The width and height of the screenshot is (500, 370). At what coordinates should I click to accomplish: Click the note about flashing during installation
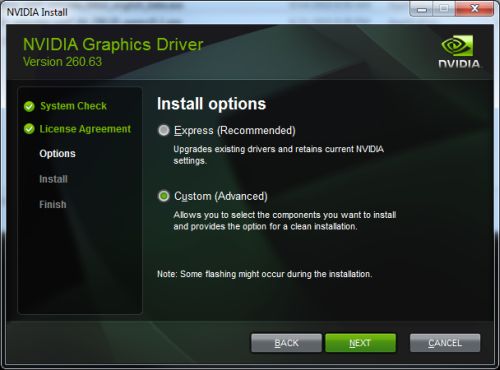[264, 274]
